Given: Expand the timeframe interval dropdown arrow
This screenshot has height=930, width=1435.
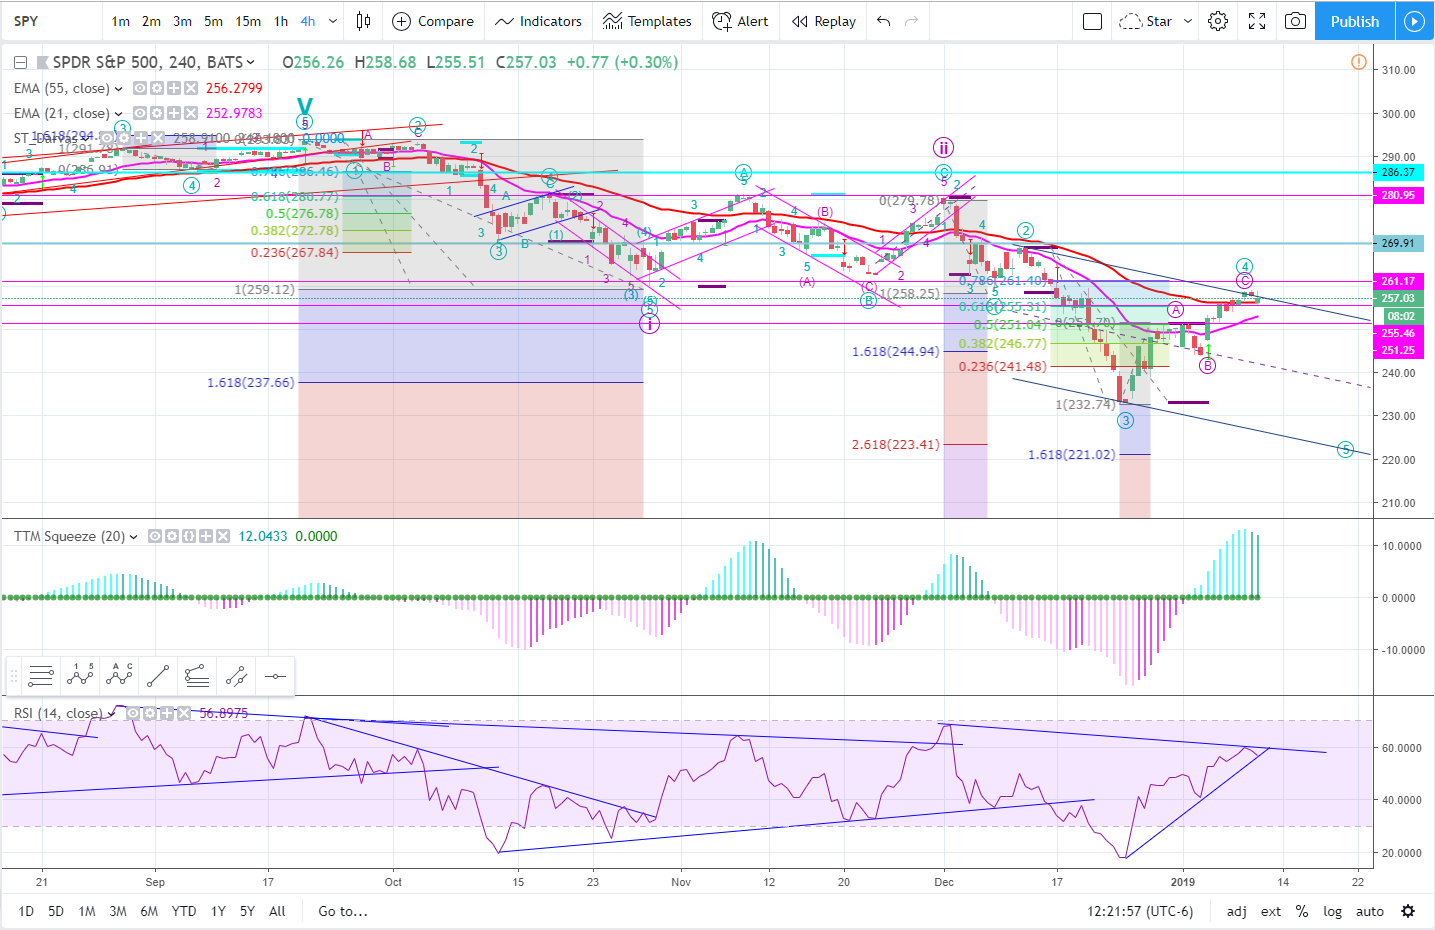Looking at the screenshot, I should pyautogui.click(x=333, y=21).
